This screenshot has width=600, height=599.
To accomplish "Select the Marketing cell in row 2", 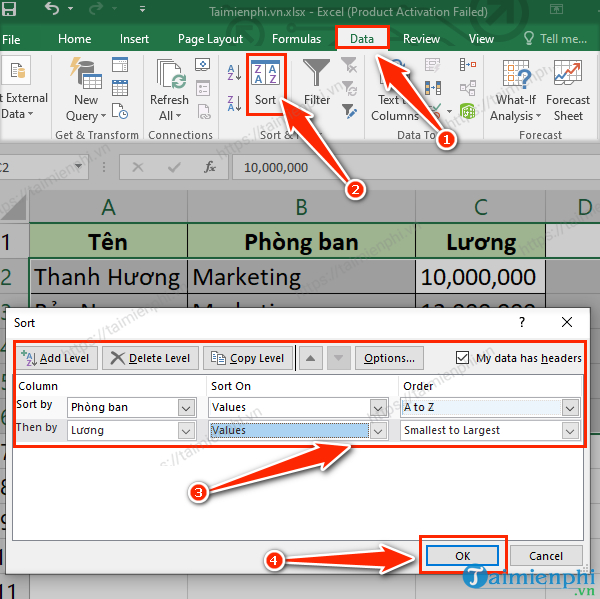I will (x=301, y=277).
